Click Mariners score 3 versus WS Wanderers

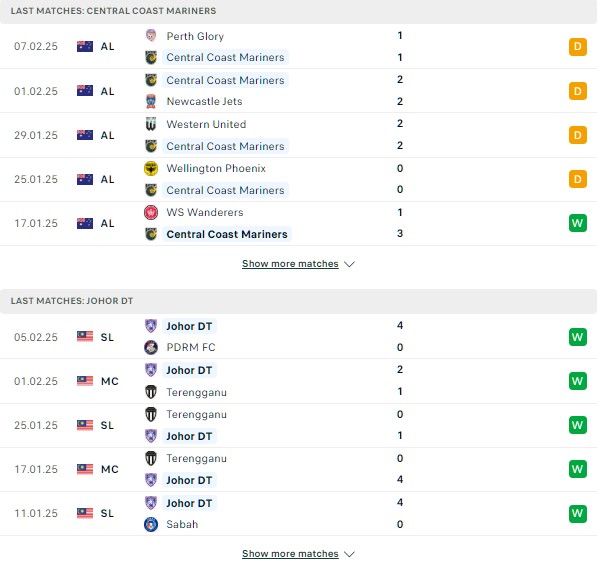pyautogui.click(x=400, y=233)
